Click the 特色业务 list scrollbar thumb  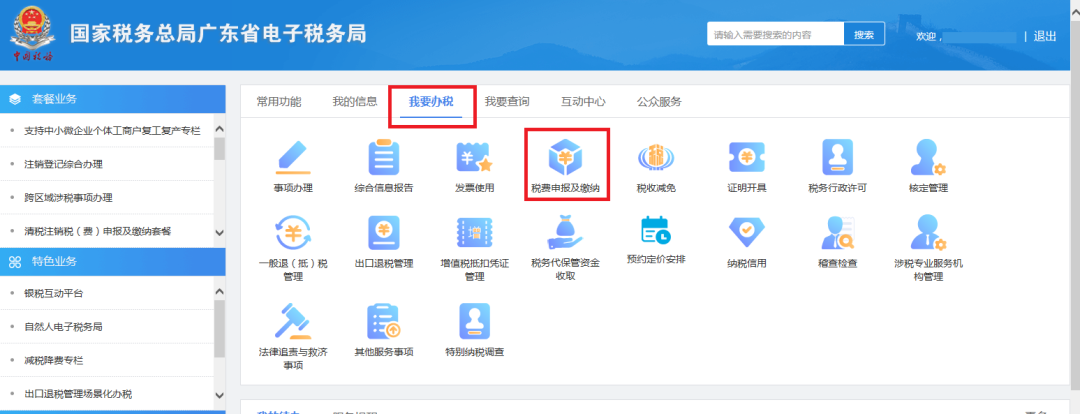point(219,329)
